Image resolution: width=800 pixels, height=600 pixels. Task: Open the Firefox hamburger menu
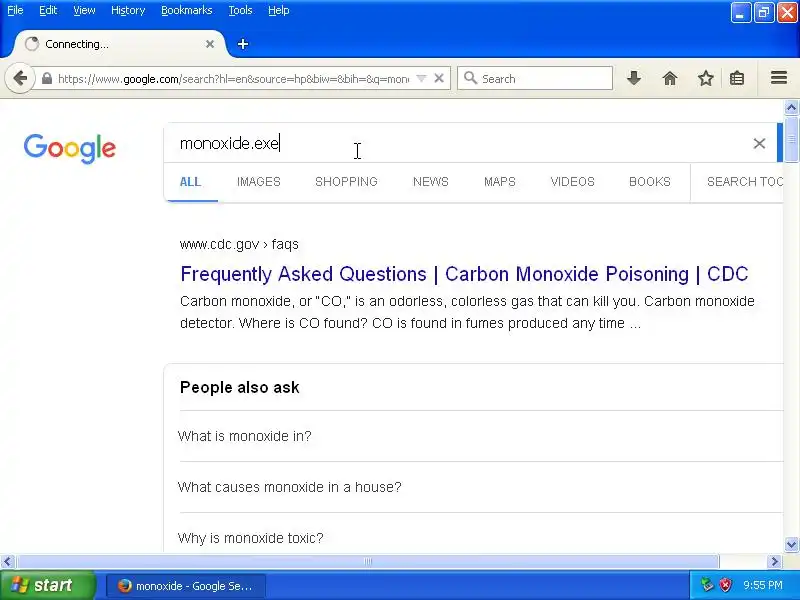779,78
